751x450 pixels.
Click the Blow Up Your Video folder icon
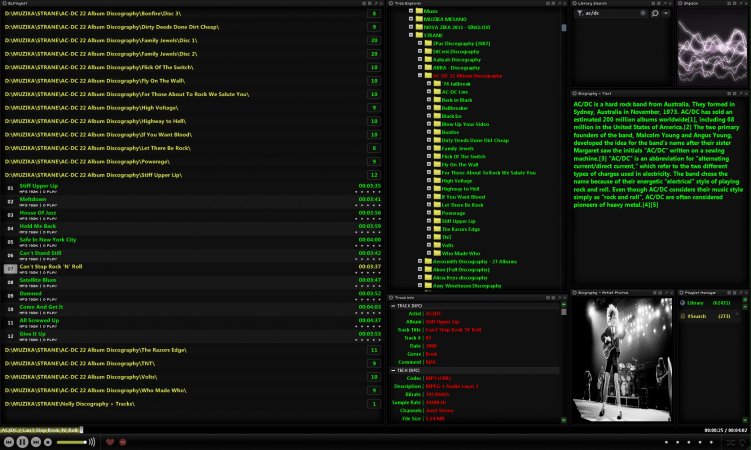[437, 124]
